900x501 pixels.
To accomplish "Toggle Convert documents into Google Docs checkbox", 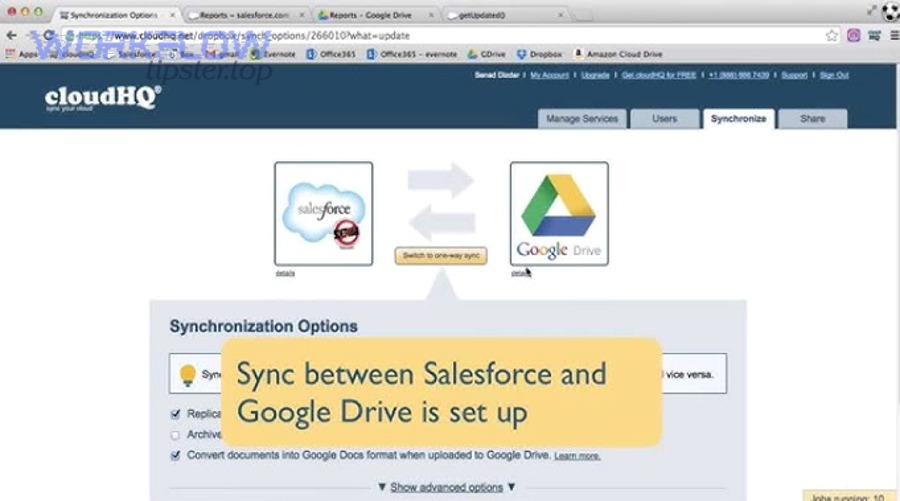I will pos(175,455).
